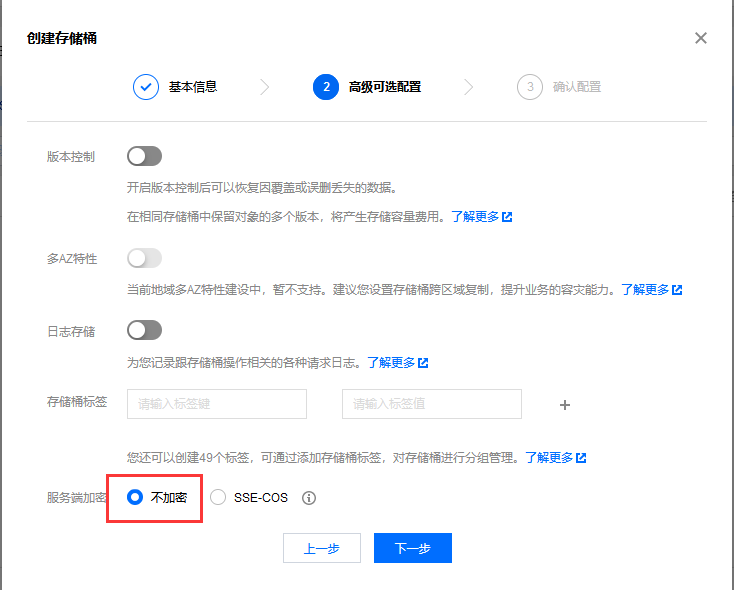This screenshot has width=734, height=590.
Task: Go to the 基本信息 step label
Action: pos(193,87)
